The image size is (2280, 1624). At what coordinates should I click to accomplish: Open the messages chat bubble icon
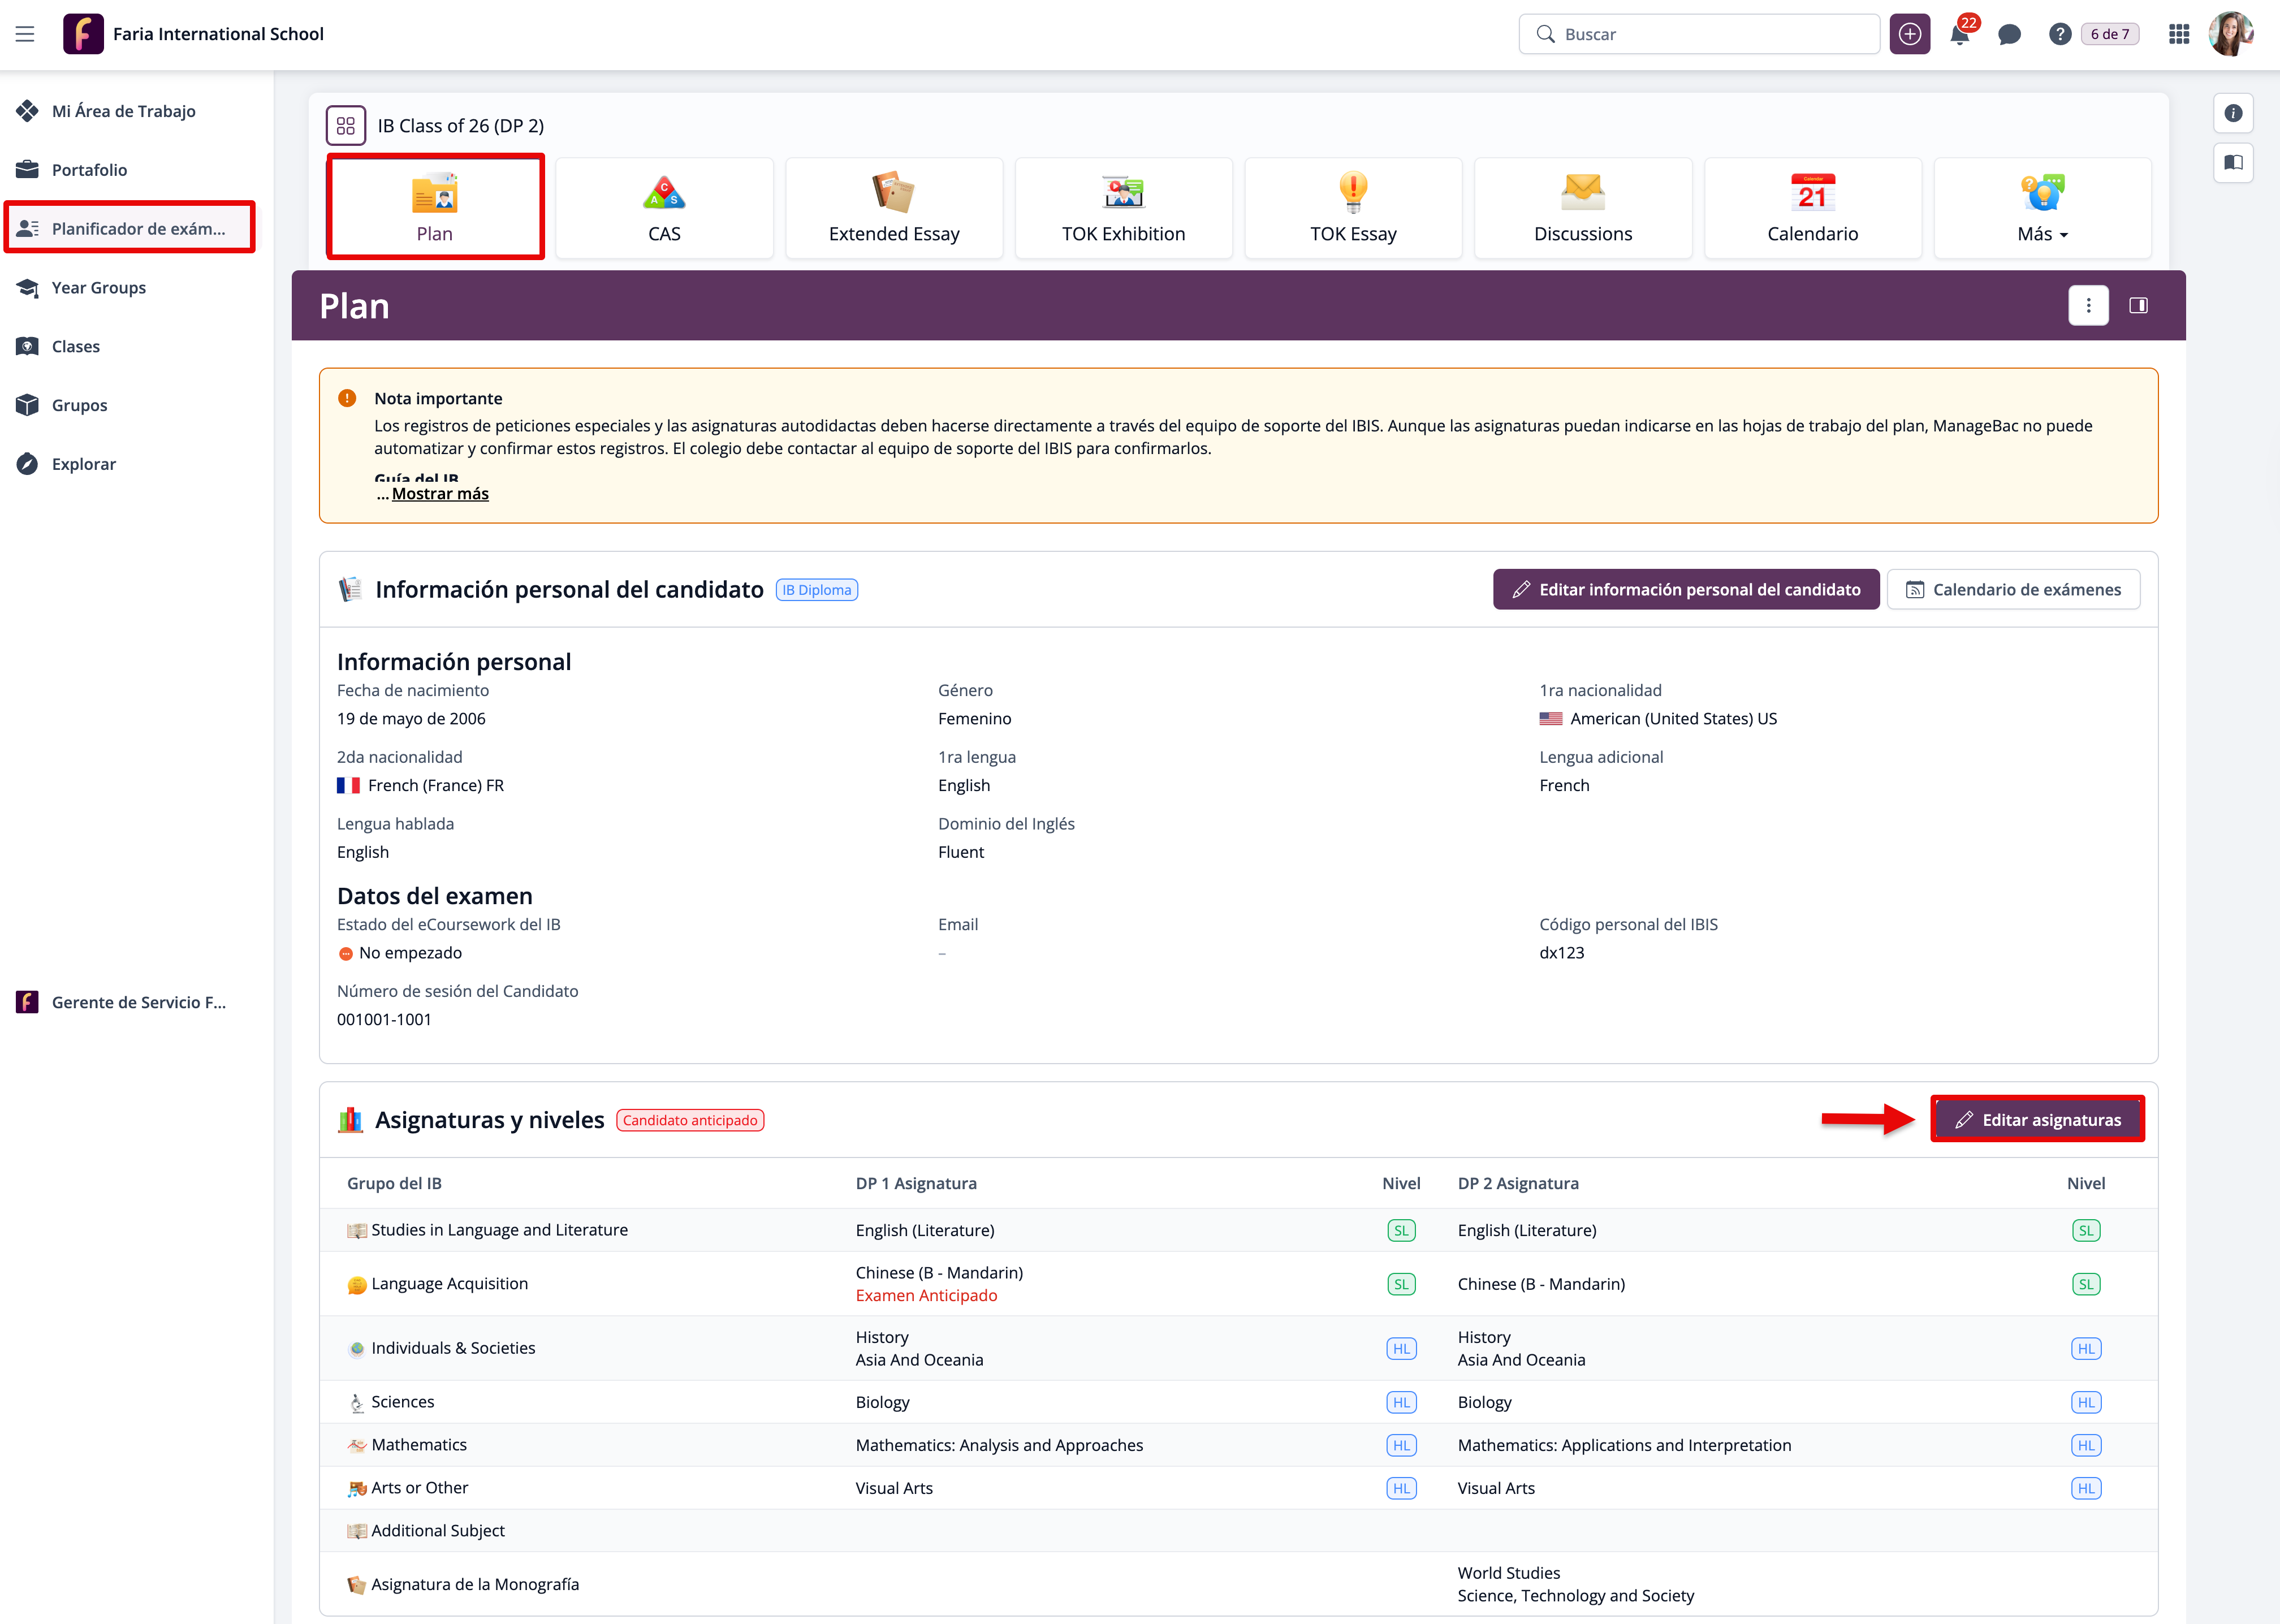(2009, 35)
